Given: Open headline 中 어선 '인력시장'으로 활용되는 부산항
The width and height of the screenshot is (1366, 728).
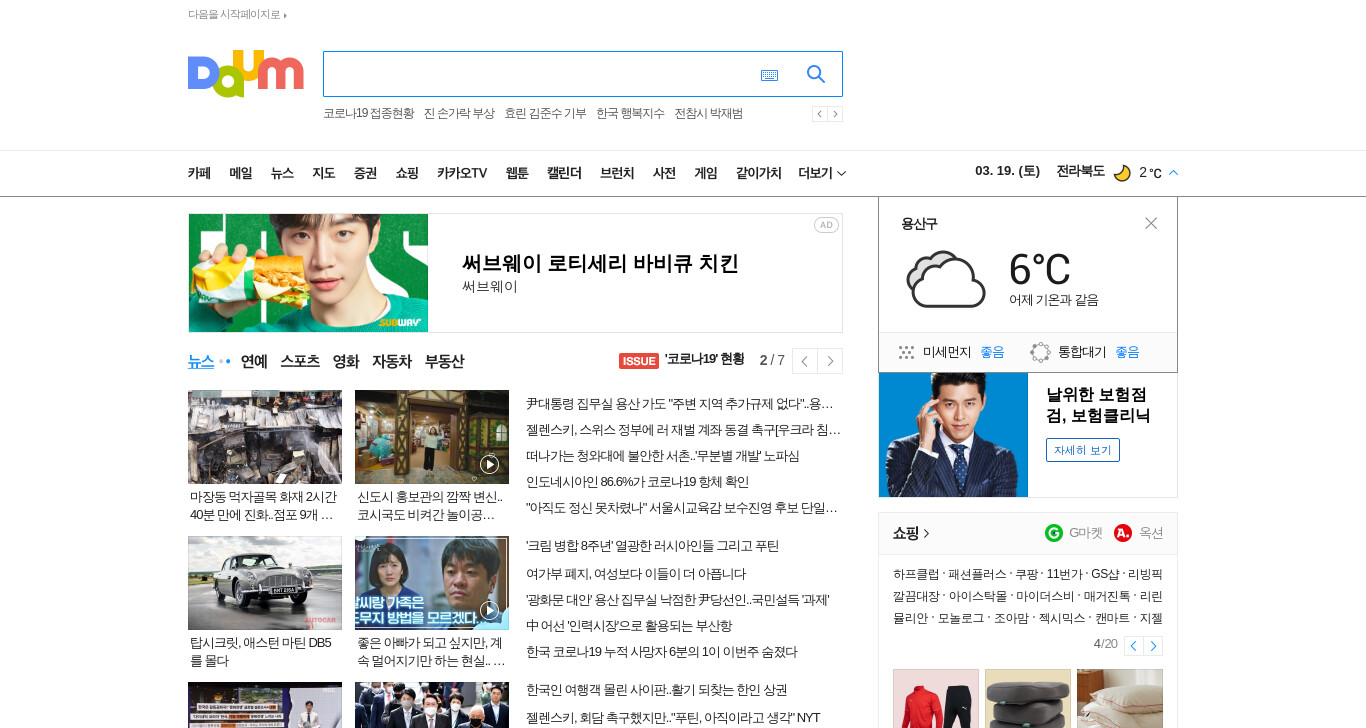Looking at the screenshot, I should point(629,626).
